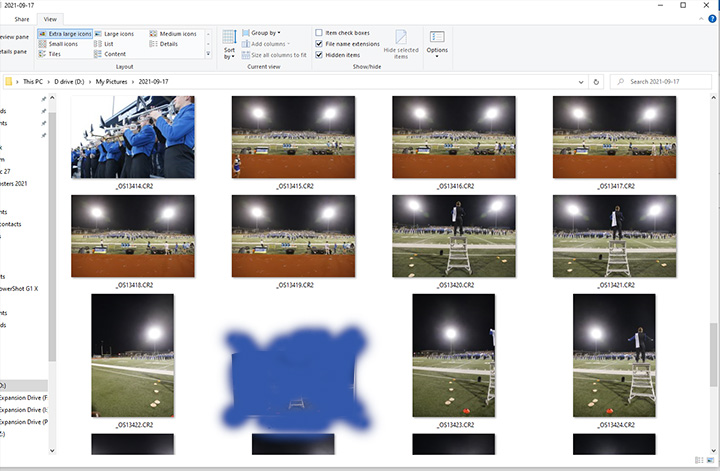Open address bar history dropdown arrow
The width and height of the screenshot is (720, 471).
pyautogui.click(x=579, y=82)
